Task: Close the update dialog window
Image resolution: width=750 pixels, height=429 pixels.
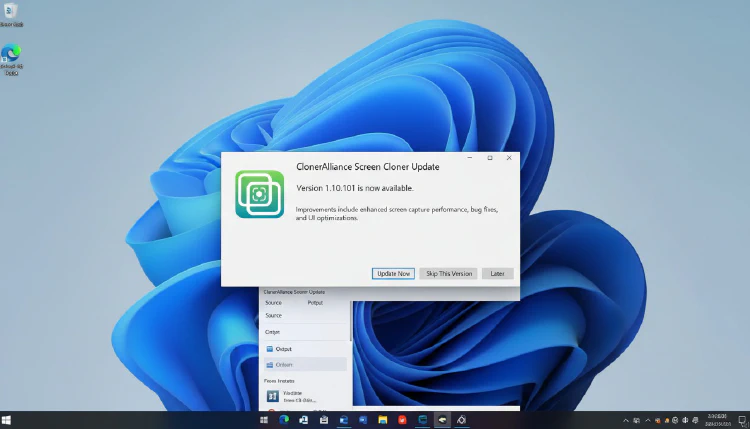Action: [508, 158]
